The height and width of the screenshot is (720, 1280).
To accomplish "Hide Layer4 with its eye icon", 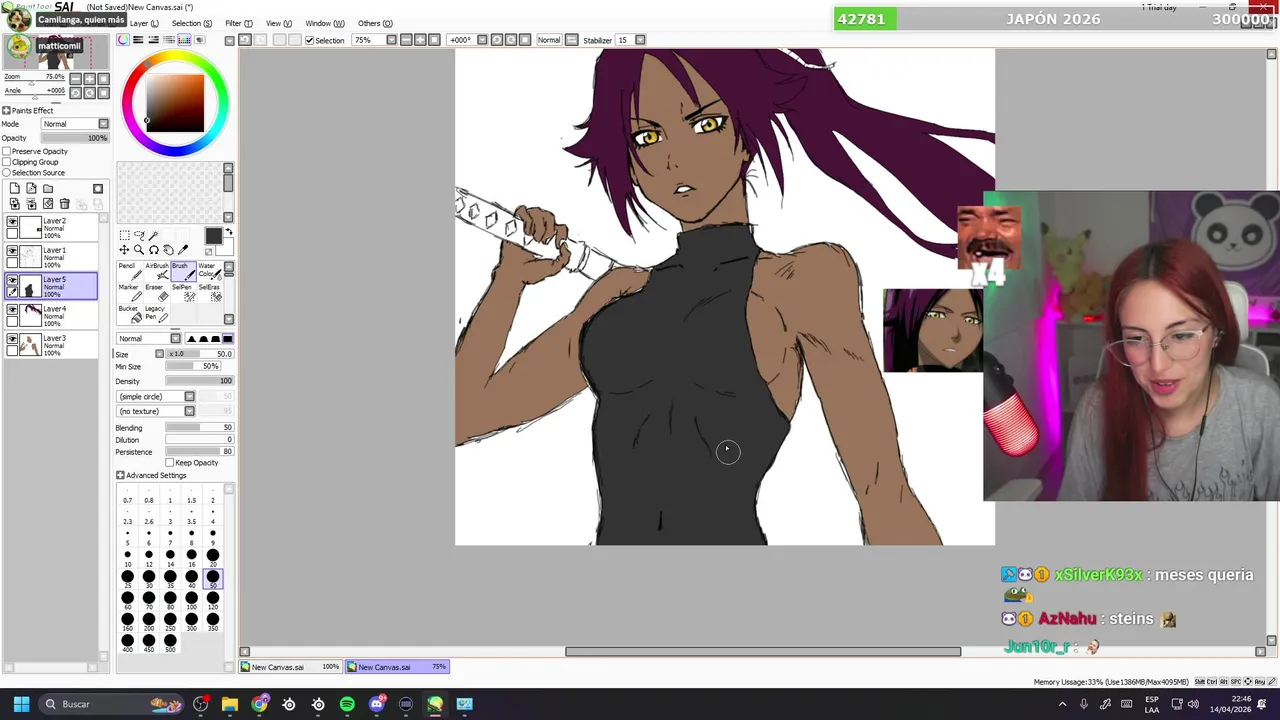I will (12, 310).
